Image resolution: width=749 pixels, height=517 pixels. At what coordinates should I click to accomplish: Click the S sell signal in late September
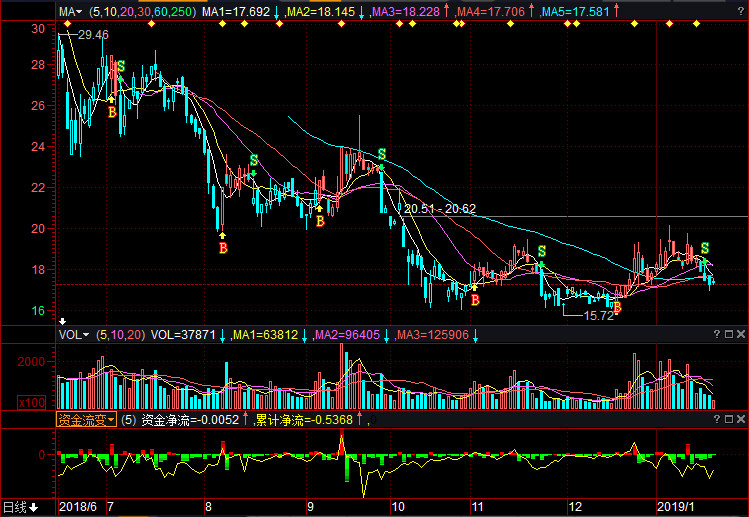click(381, 154)
